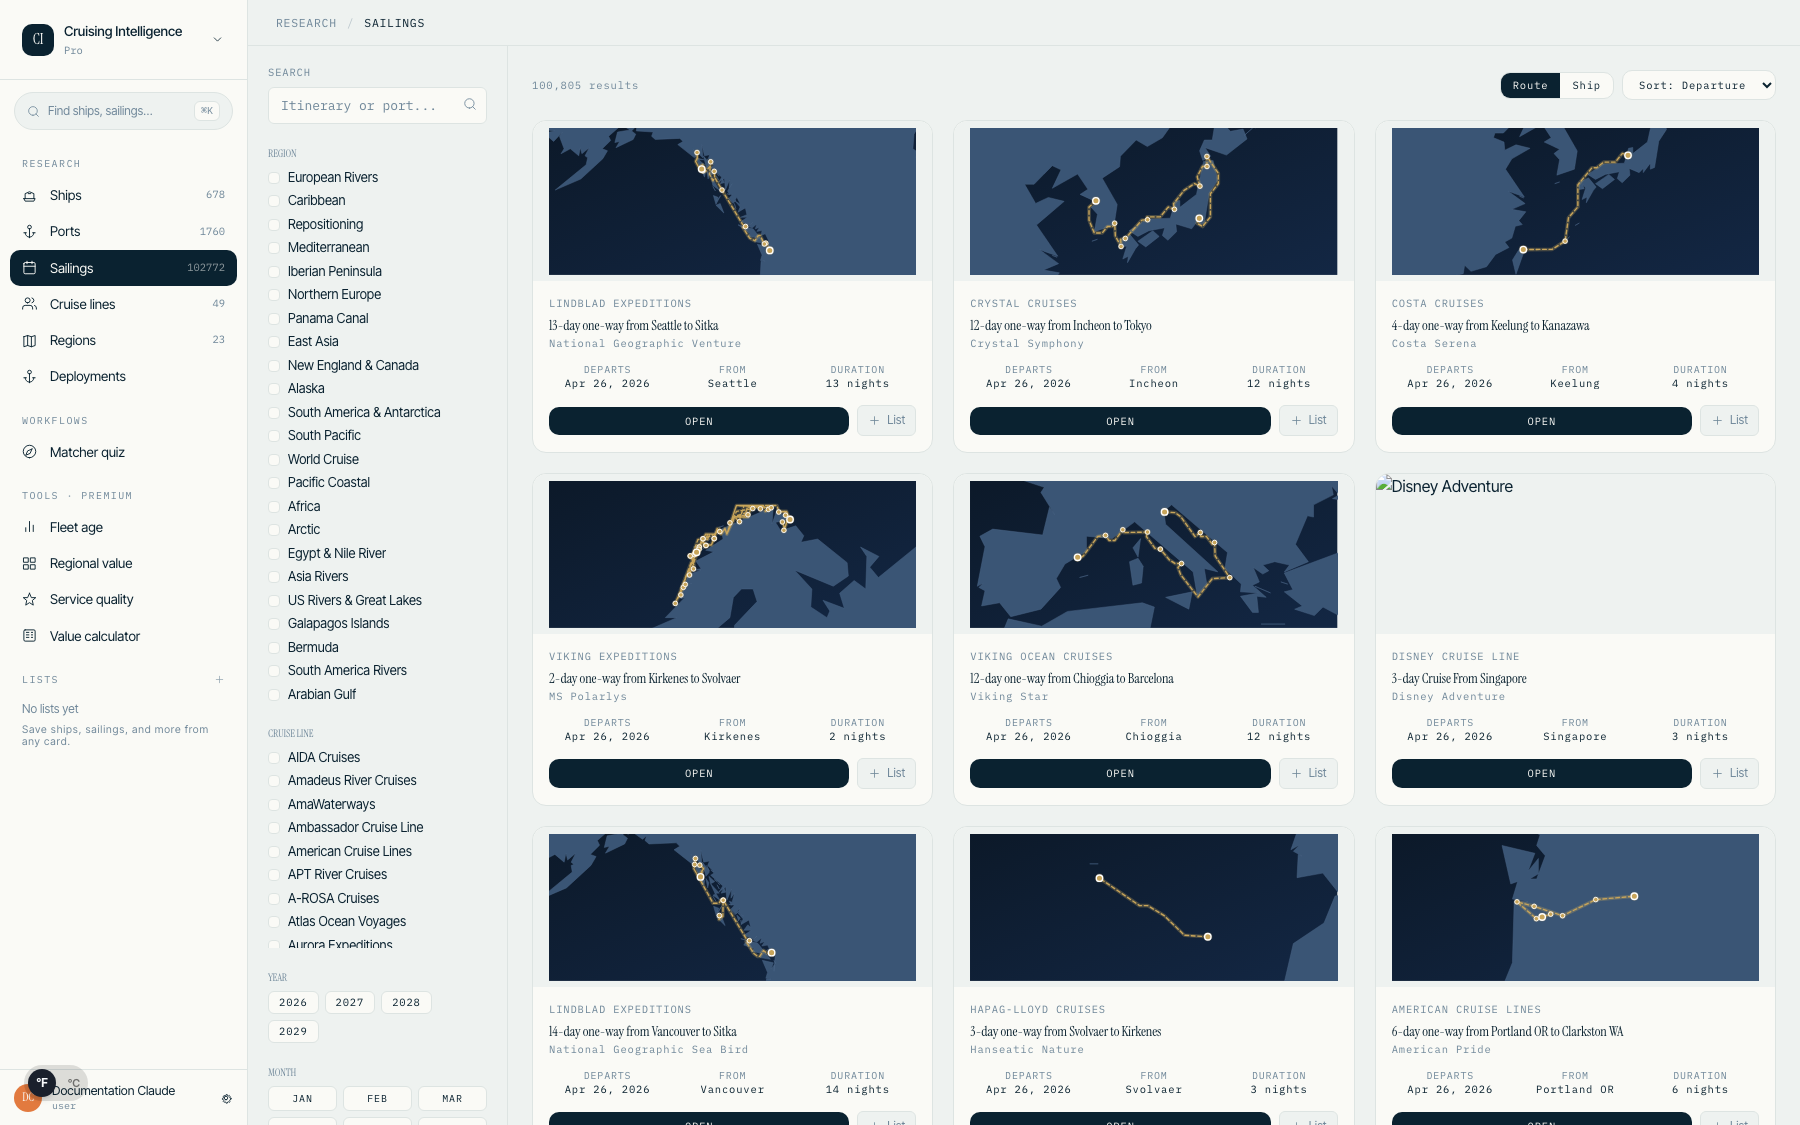Viewport: 1800px width, 1125px height.
Task: Open the Value calculator icon
Action: (x=30, y=636)
